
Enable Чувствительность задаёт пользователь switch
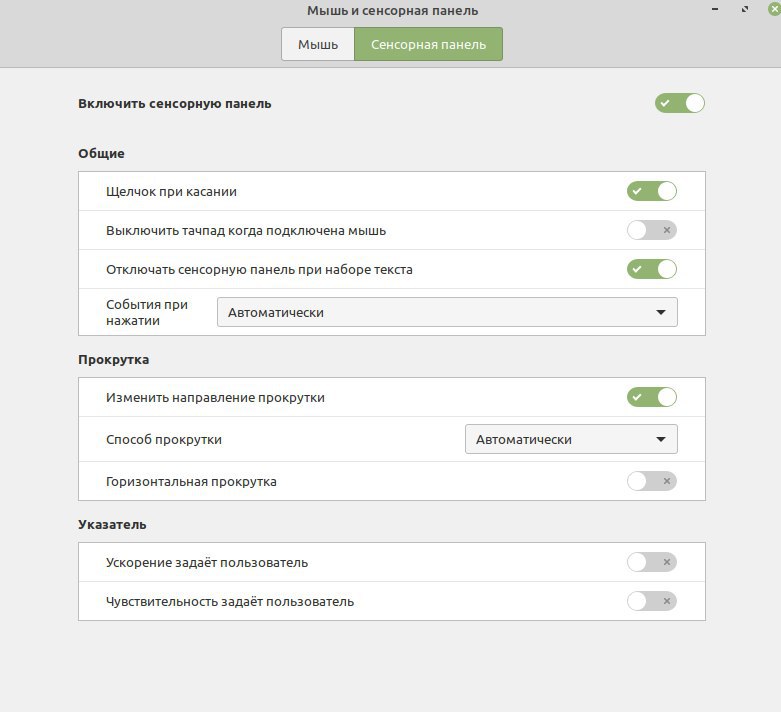(652, 601)
